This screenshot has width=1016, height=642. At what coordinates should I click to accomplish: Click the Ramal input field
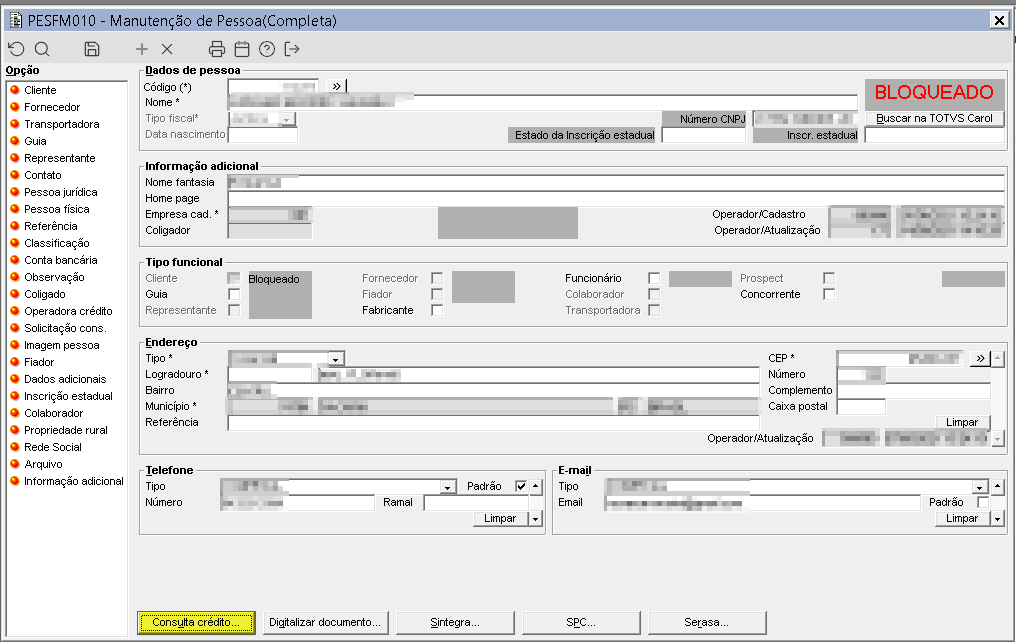point(476,503)
